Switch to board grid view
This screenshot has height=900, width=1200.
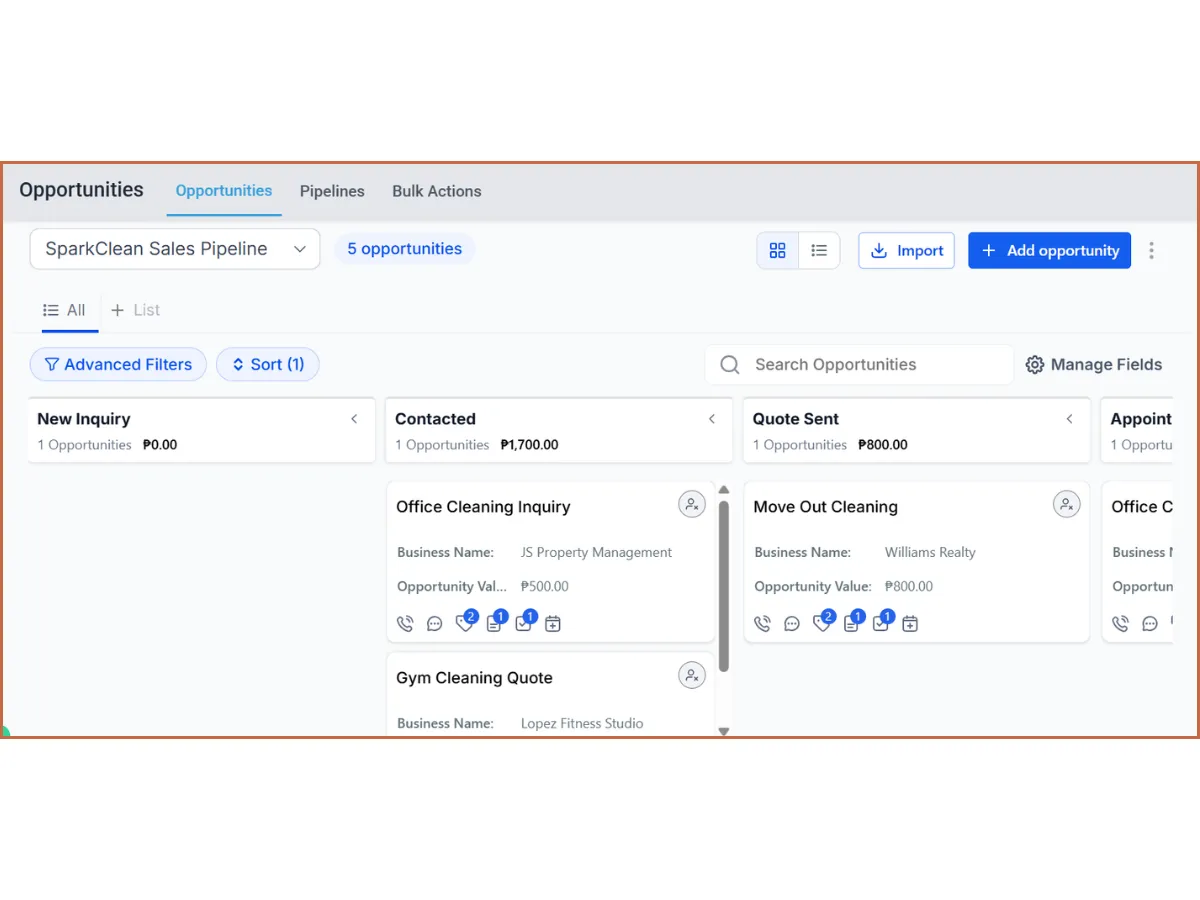tap(778, 251)
